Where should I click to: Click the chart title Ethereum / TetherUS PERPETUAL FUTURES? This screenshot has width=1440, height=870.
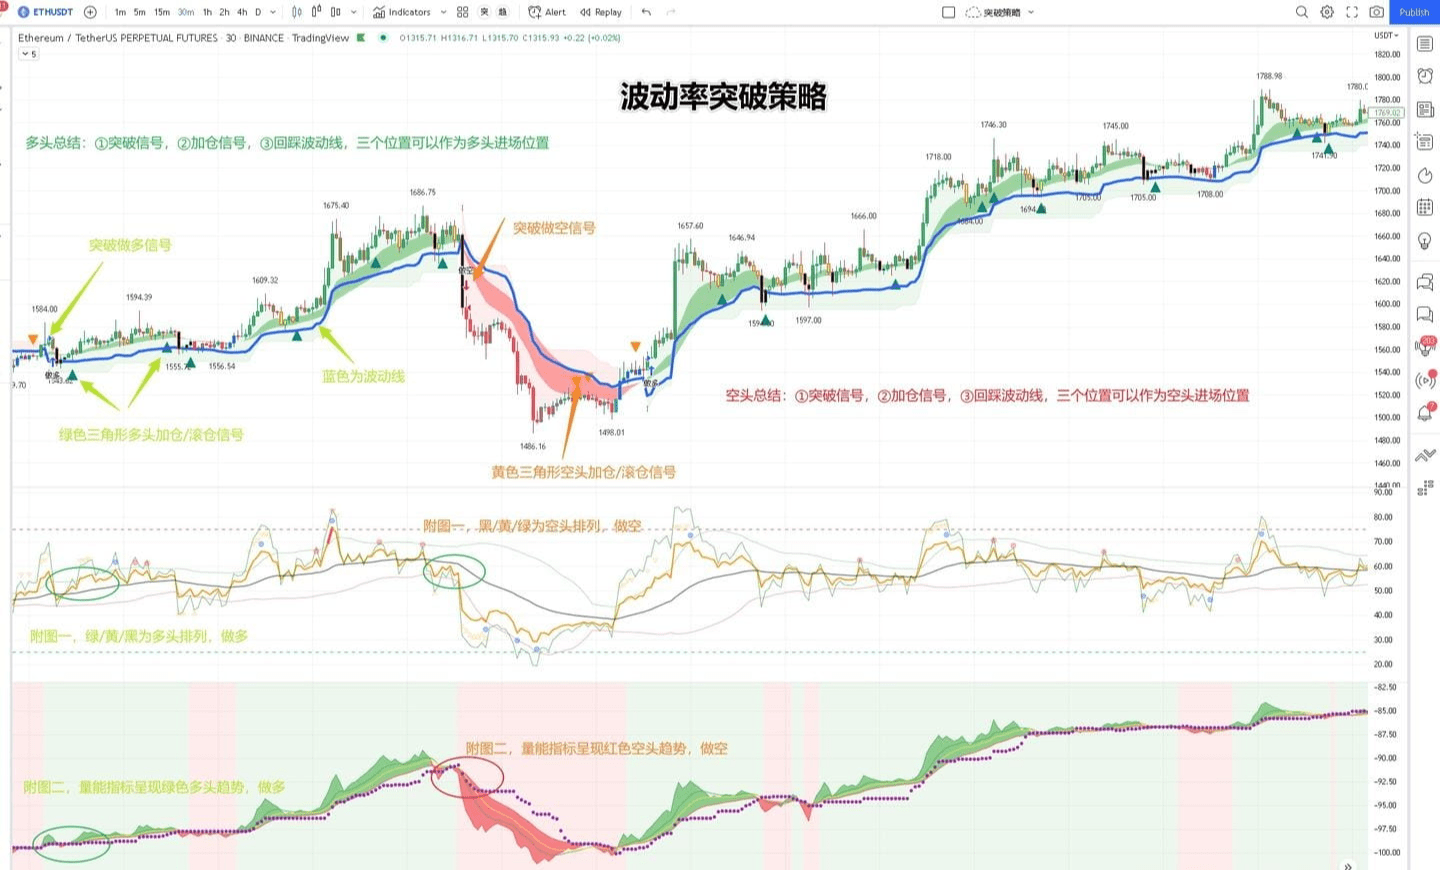tap(118, 38)
